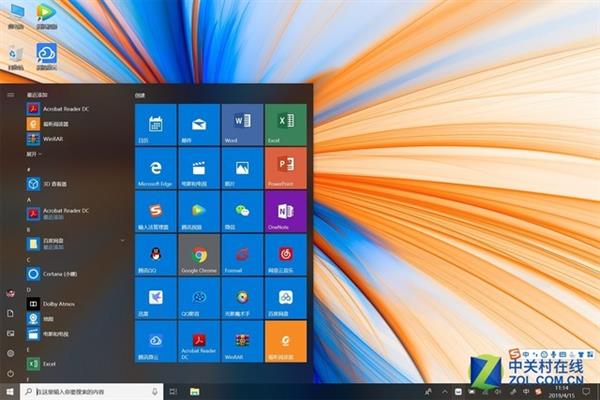Open the Sogou input tray icon
Screen dimensions: 600x400
(538, 392)
